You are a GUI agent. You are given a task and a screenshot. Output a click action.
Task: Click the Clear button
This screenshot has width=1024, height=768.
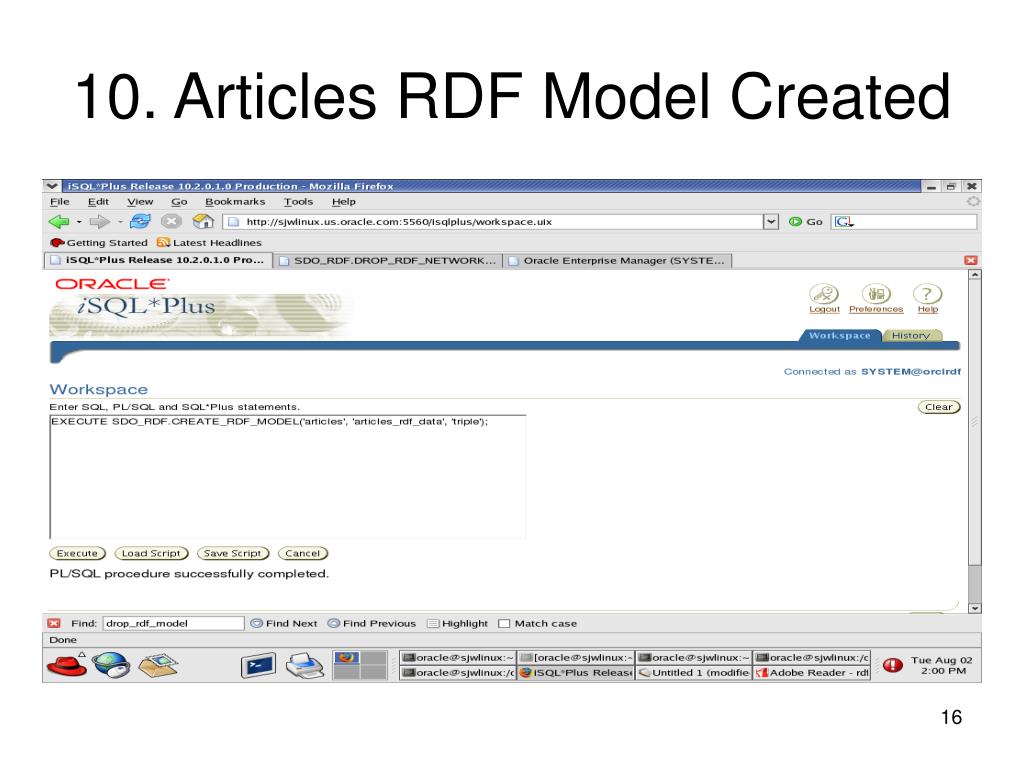pos(938,407)
